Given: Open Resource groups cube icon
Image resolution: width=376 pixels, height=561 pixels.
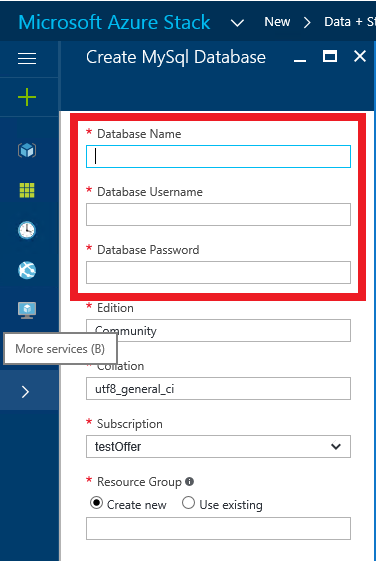Looking at the screenshot, I should click(x=27, y=150).
